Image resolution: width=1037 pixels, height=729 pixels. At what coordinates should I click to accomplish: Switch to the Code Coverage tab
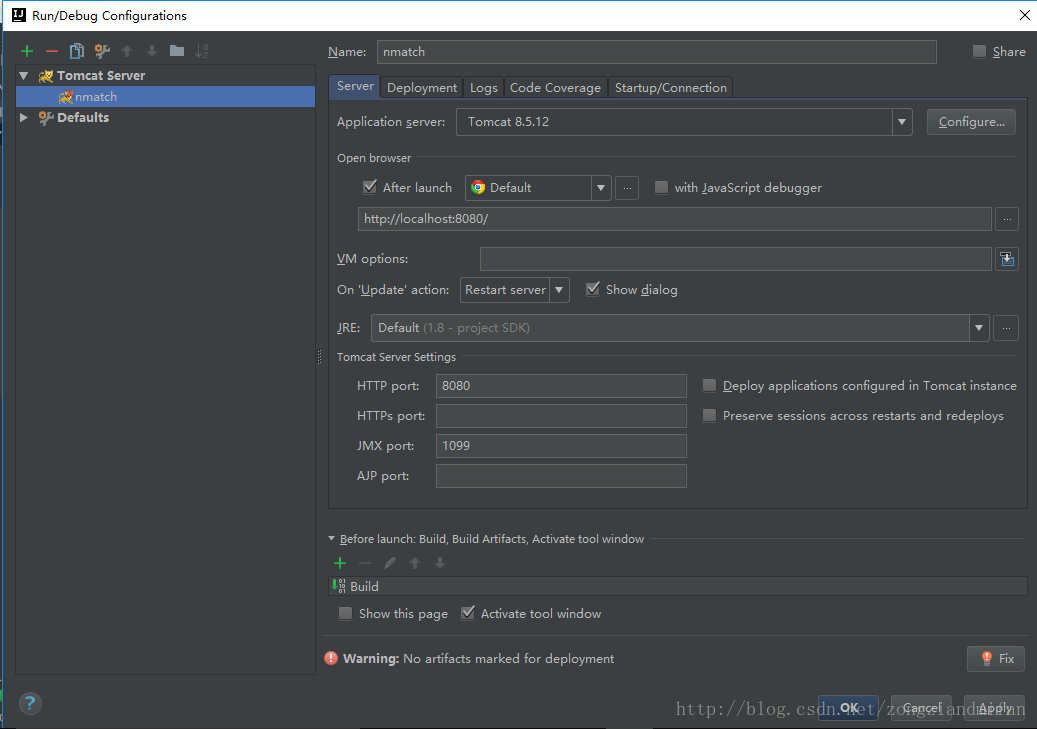click(x=555, y=87)
